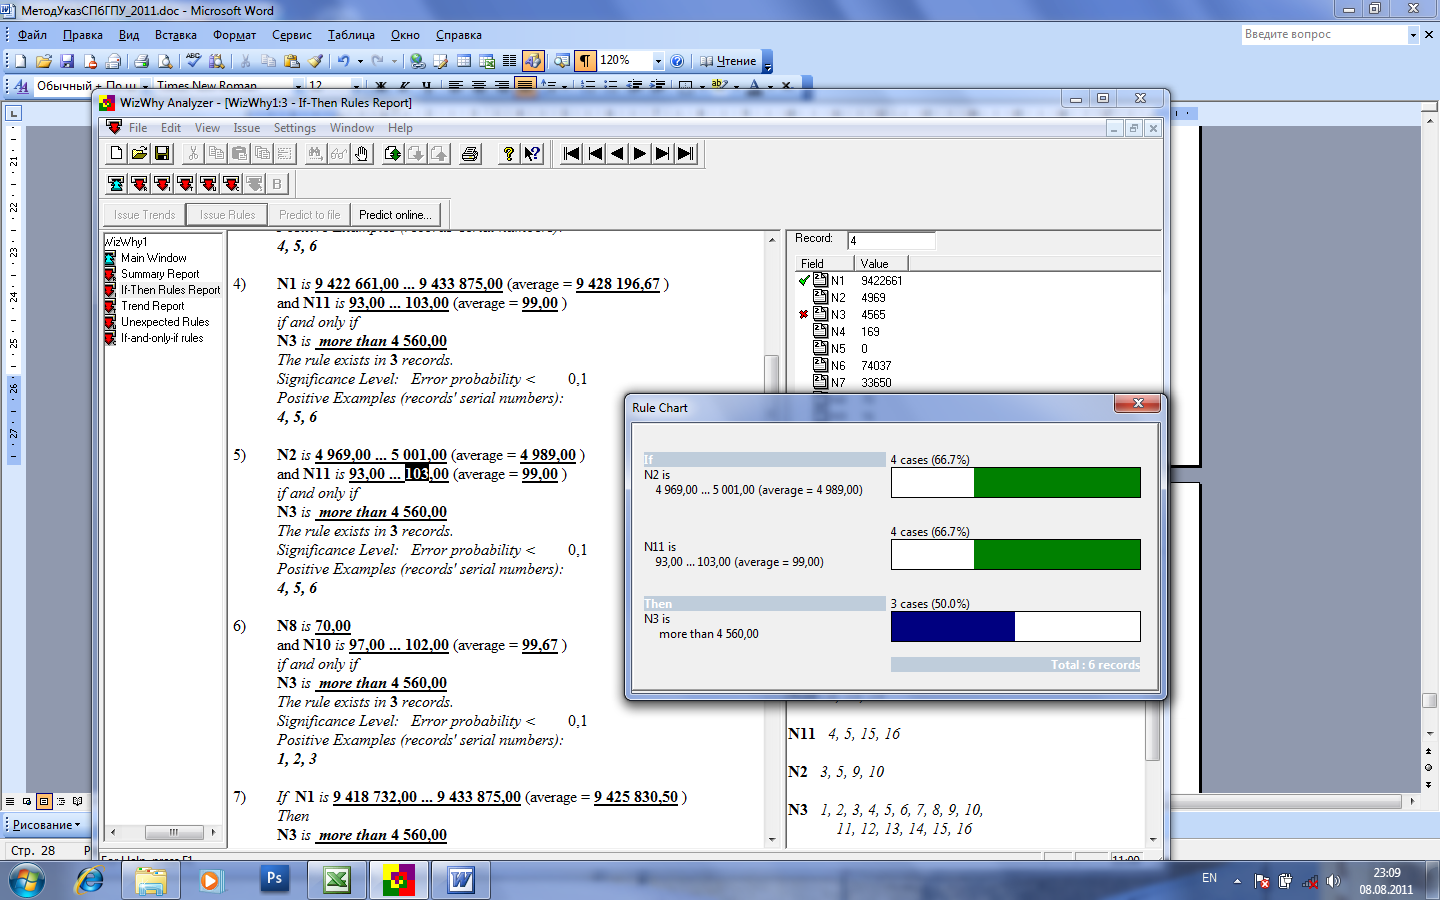Open Excel from the taskbar
1440x900 pixels.
pos(337,880)
